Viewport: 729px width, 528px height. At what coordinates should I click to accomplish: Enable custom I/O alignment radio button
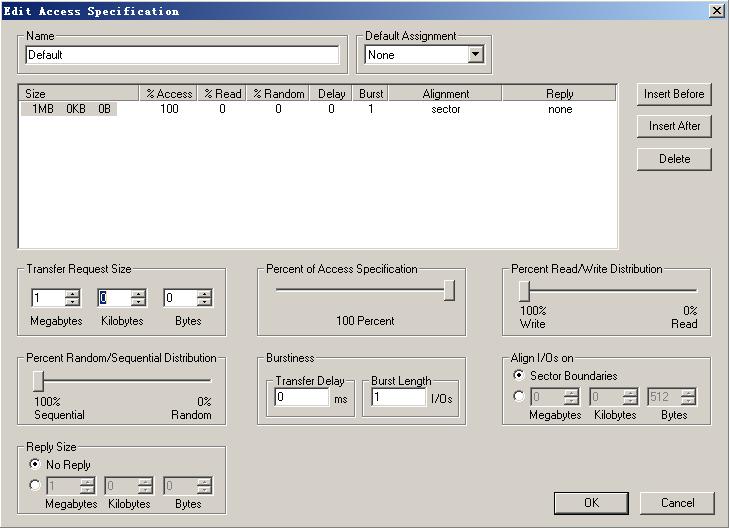518,396
